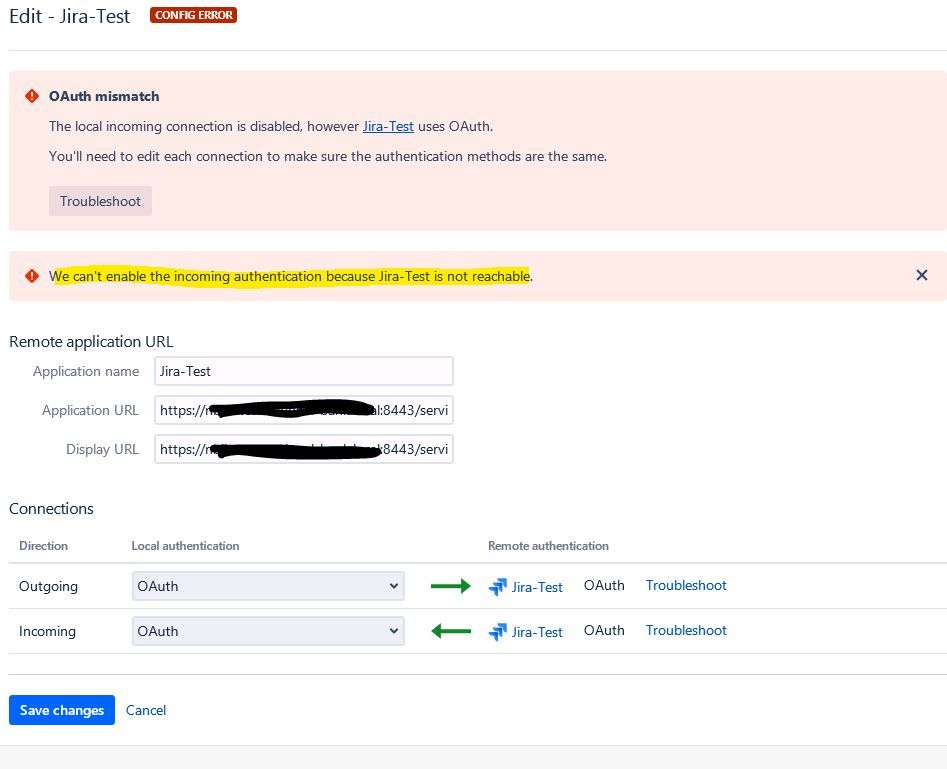Click the Jira icon in the Outgoing row

tap(498, 587)
